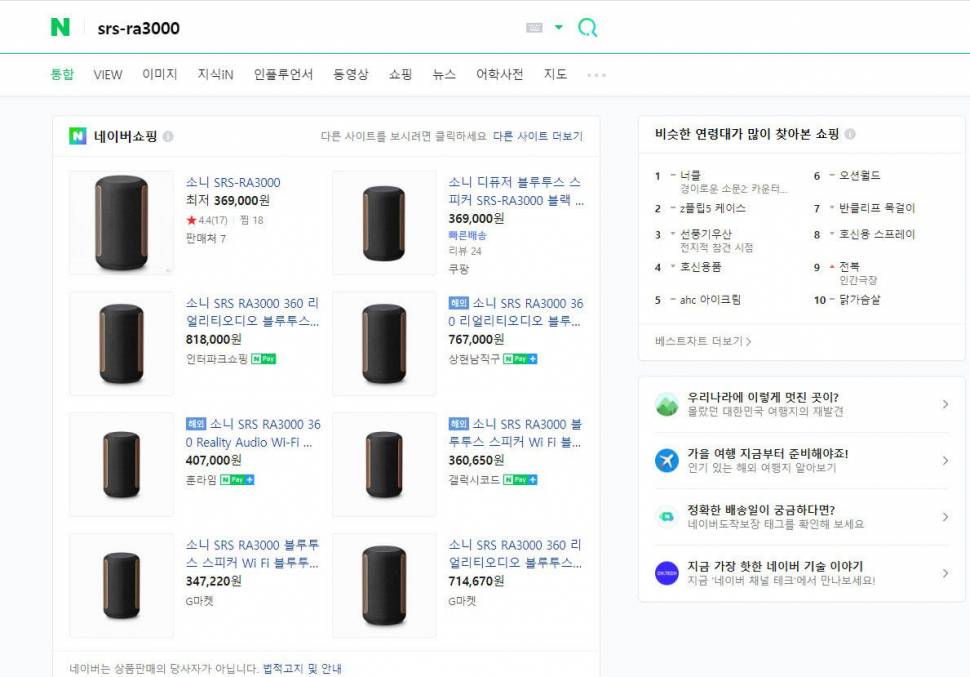Click the N Pay plus badge beside 혼라임
This screenshot has width=970, height=677.
coord(237,480)
